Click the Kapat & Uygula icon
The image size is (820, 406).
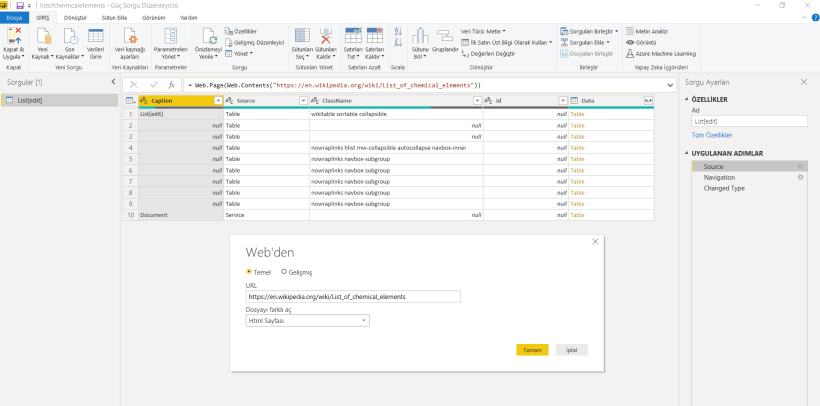click(14, 36)
